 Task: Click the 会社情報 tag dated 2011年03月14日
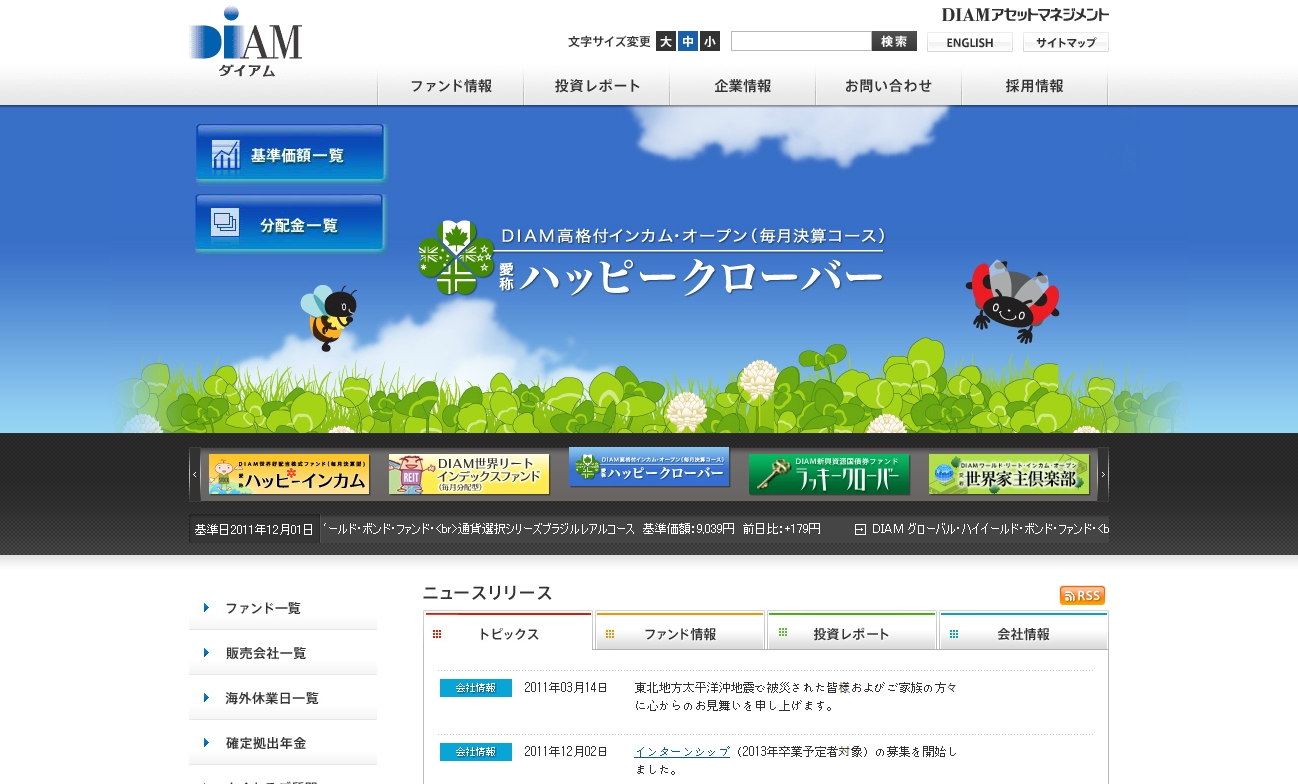coord(476,688)
